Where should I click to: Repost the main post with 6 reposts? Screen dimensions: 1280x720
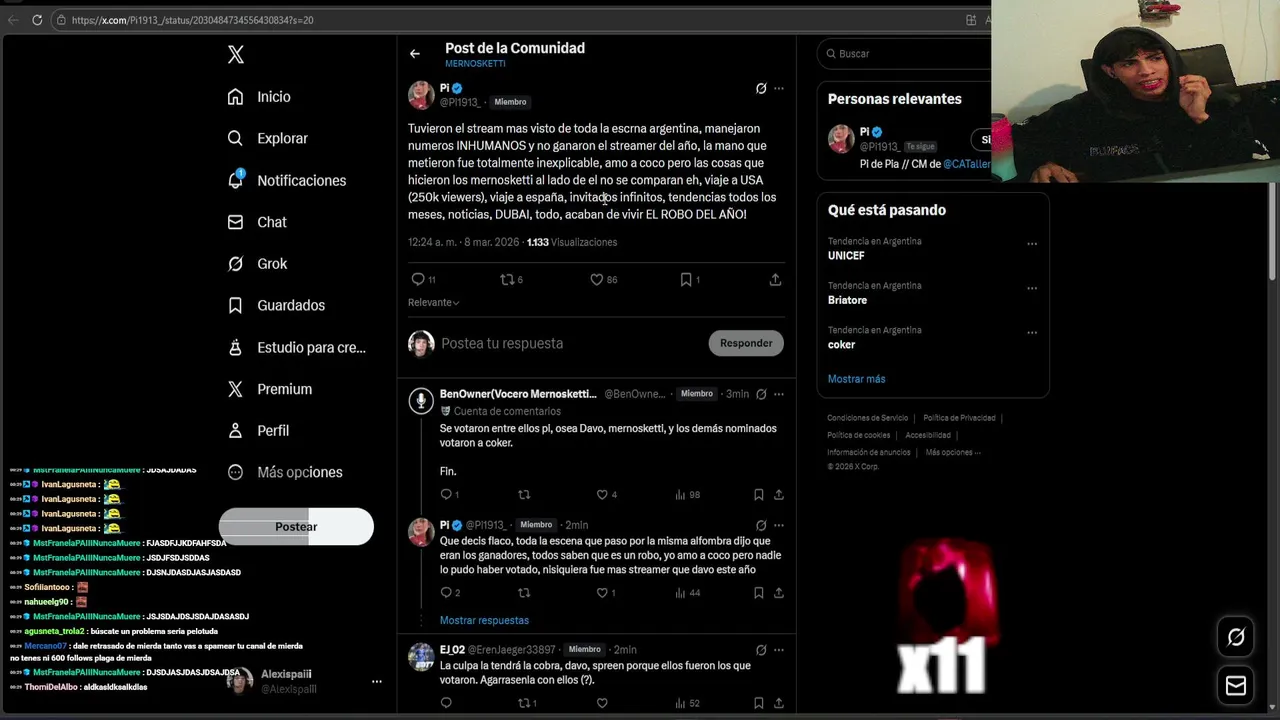click(507, 280)
